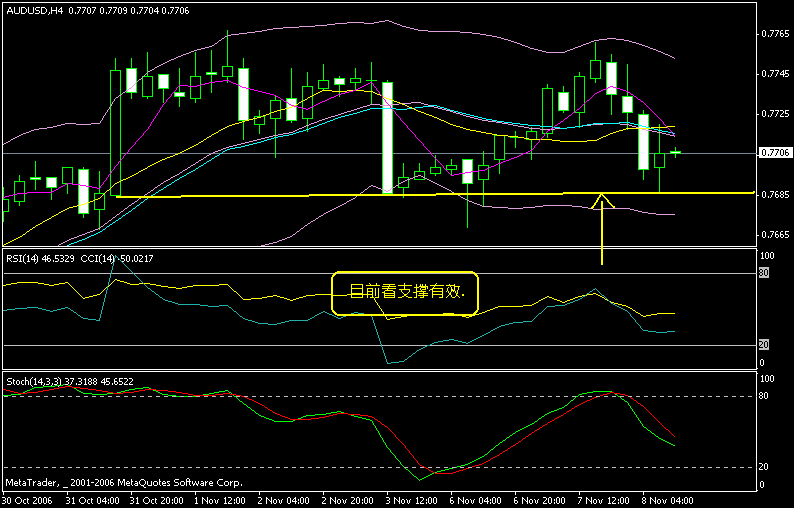The width and height of the screenshot is (794, 508).
Task: Click the RSI panel 20 level label
Action: point(764,345)
